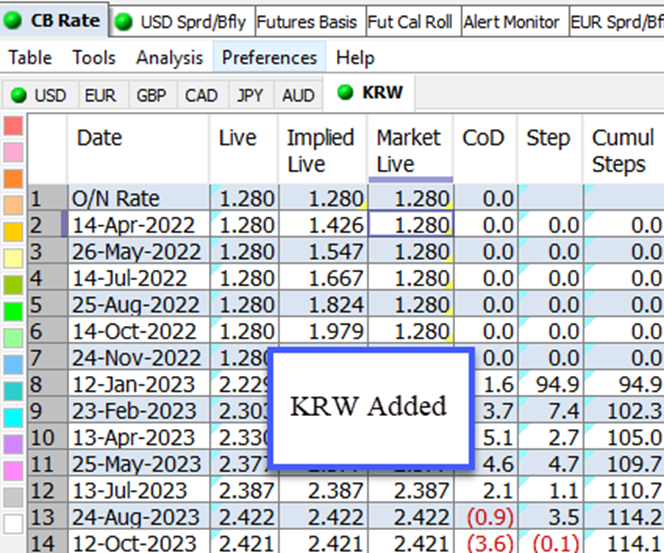
Task: Pick the bright green color swatch
Action: click(13, 312)
